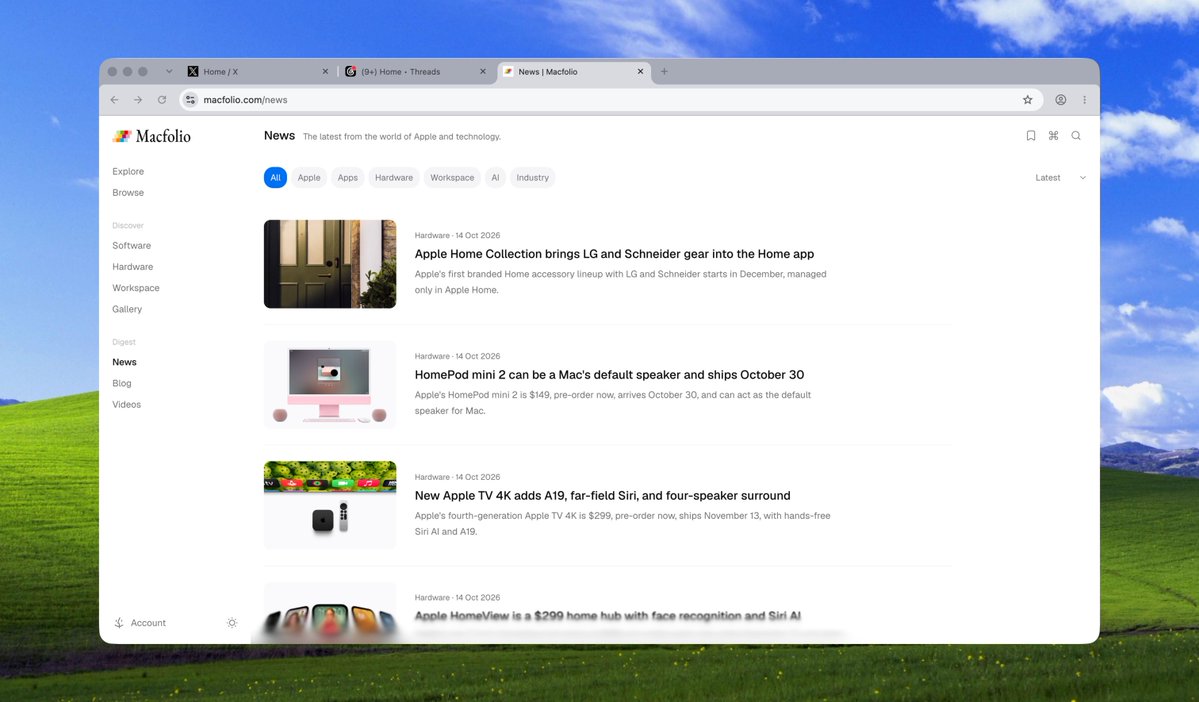Filter news by Workspace chip
Viewport: 1199px width, 702px height.
click(452, 177)
